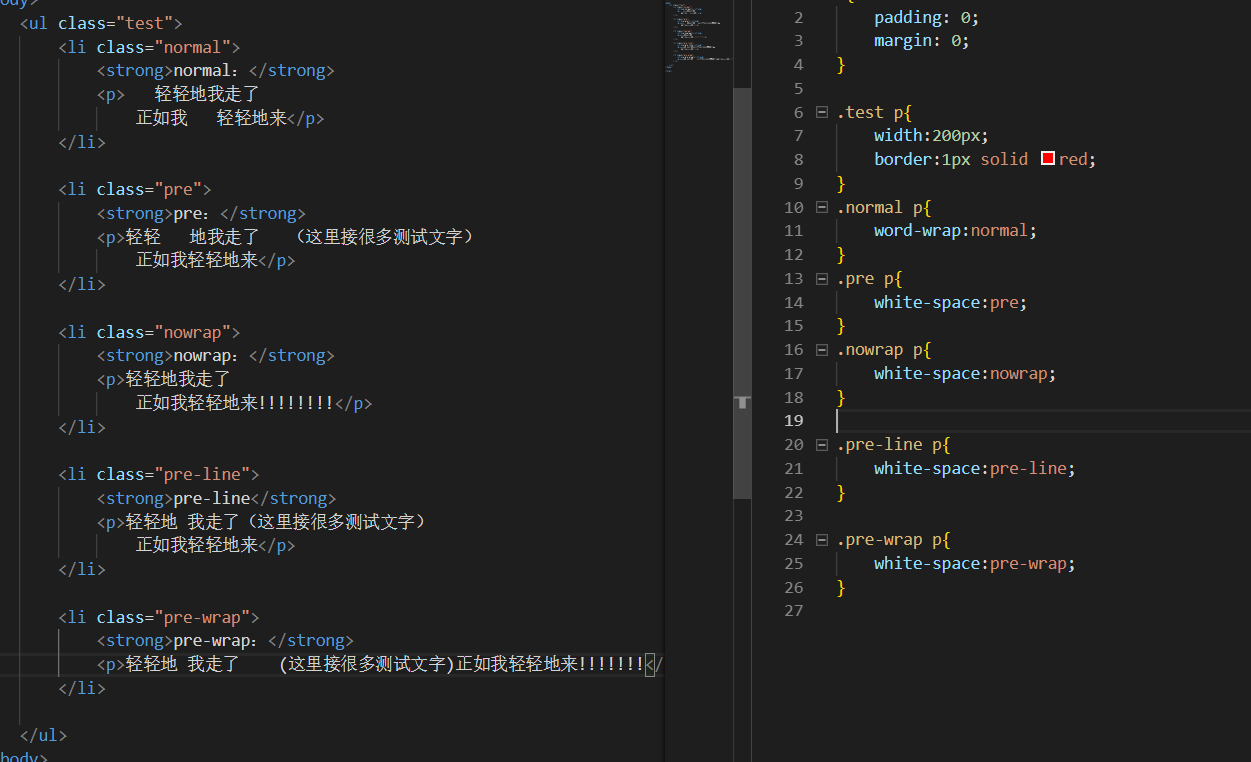1251x762 pixels.
Task: Collapse the .pre p rule fold
Action: [822, 279]
